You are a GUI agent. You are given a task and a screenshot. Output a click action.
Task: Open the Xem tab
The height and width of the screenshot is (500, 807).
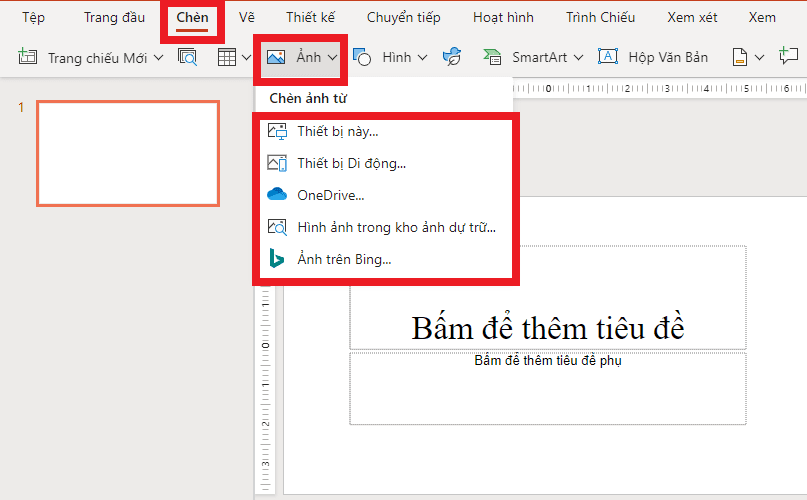coord(762,18)
